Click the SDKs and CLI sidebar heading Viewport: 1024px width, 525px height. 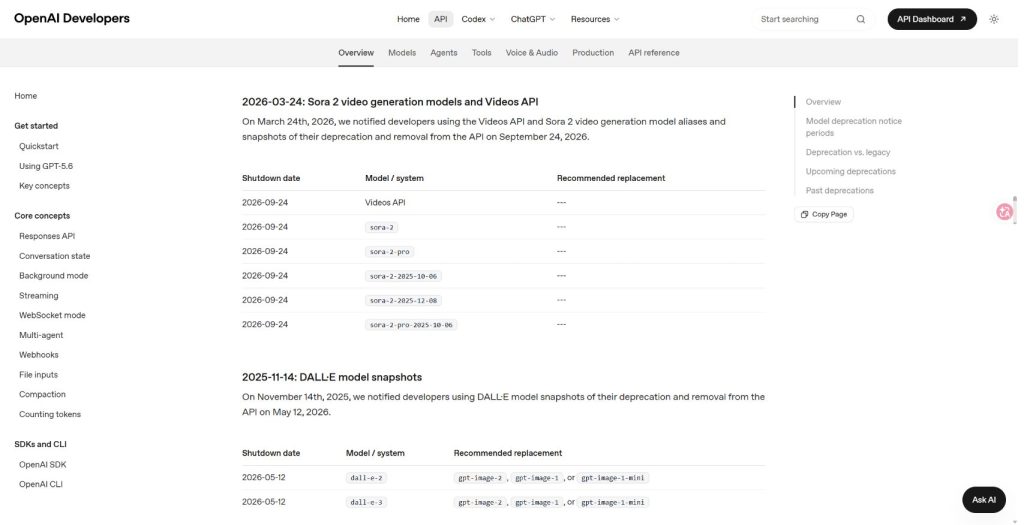pyautogui.click(x=40, y=444)
